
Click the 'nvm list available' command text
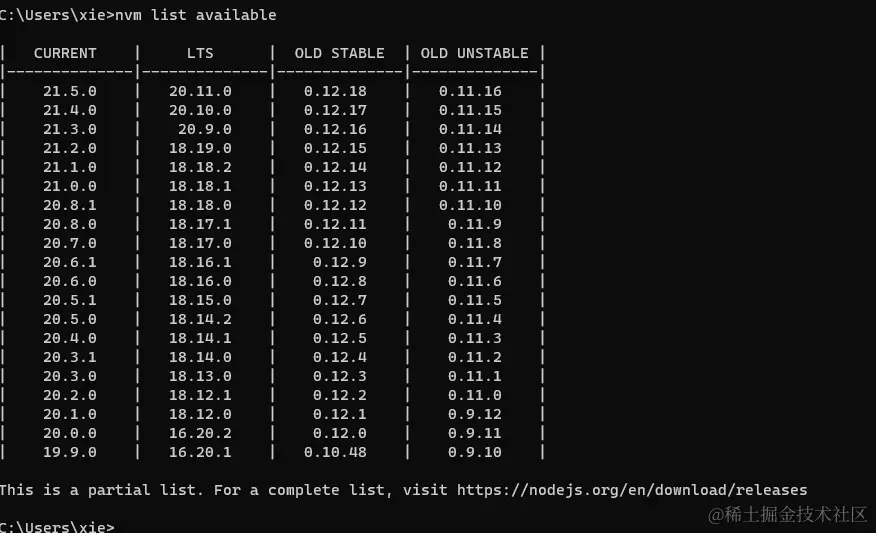point(196,15)
